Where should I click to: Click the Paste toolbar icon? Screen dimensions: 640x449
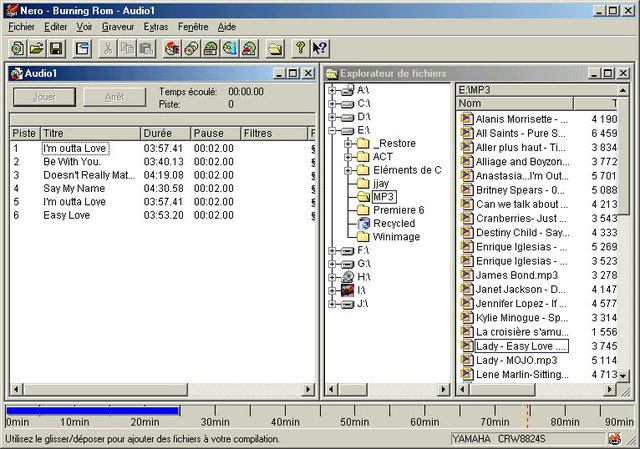point(147,49)
